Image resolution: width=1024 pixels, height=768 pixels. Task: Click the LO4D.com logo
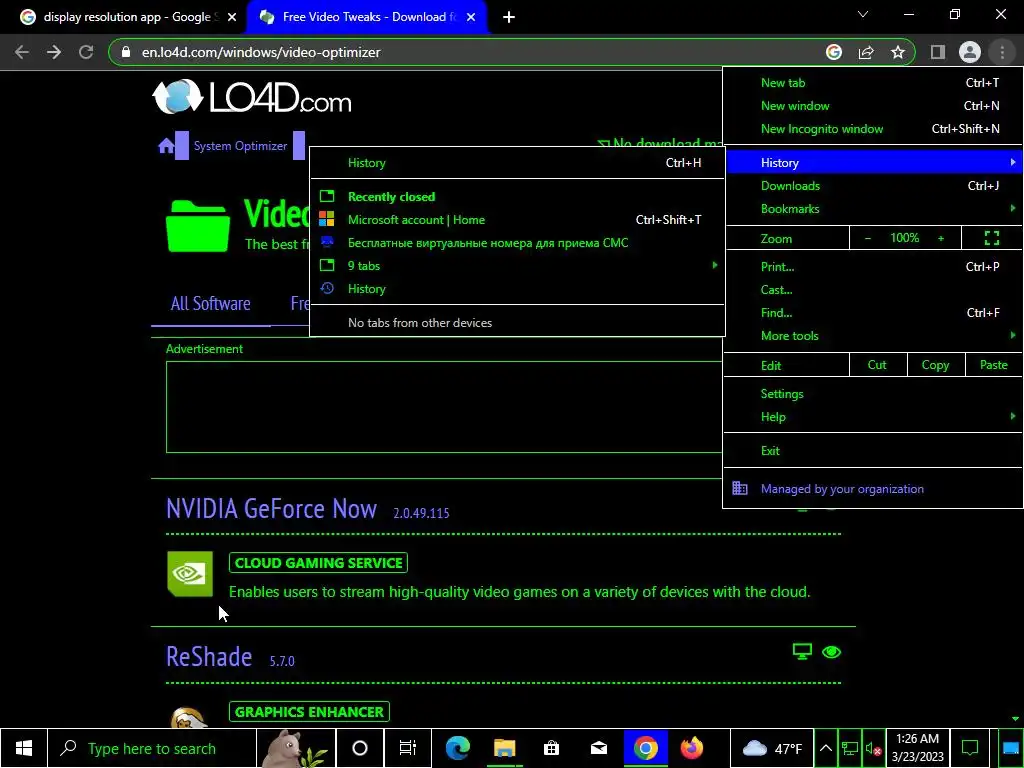252,97
